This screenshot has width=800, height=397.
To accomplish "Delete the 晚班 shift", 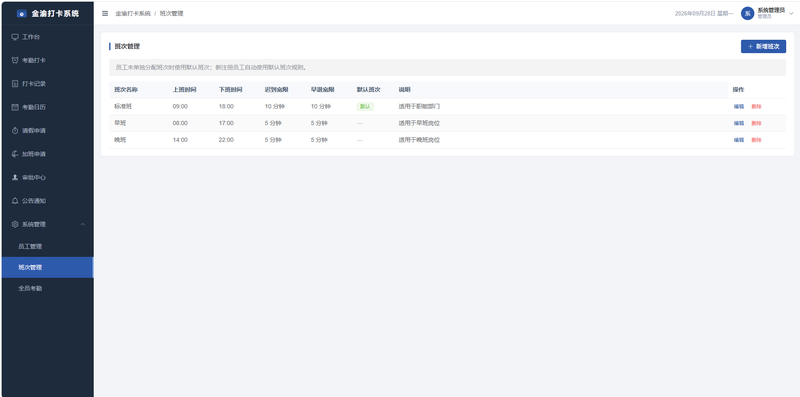I will pos(756,140).
